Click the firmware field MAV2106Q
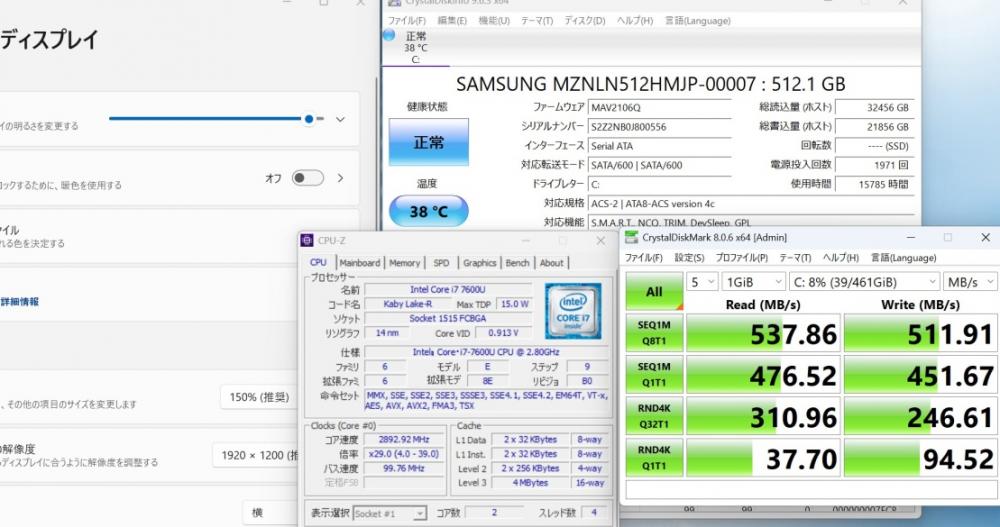The image size is (1000, 527). click(x=659, y=108)
